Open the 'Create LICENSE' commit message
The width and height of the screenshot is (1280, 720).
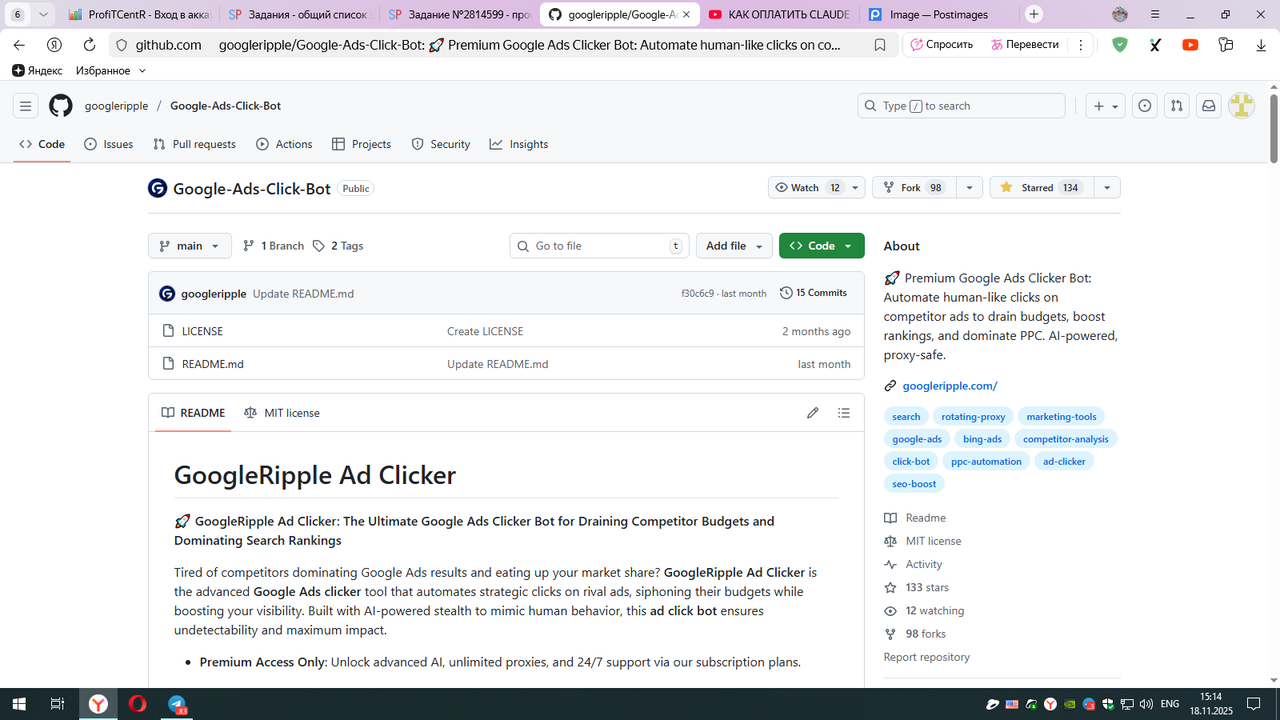coord(485,331)
